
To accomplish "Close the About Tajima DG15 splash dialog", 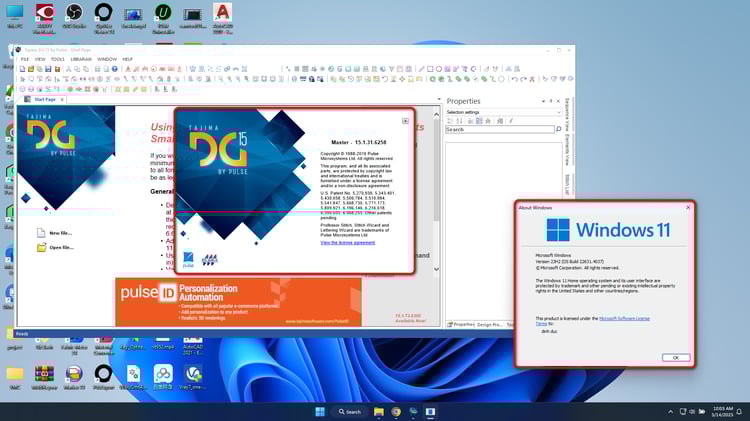I will coord(405,121).
